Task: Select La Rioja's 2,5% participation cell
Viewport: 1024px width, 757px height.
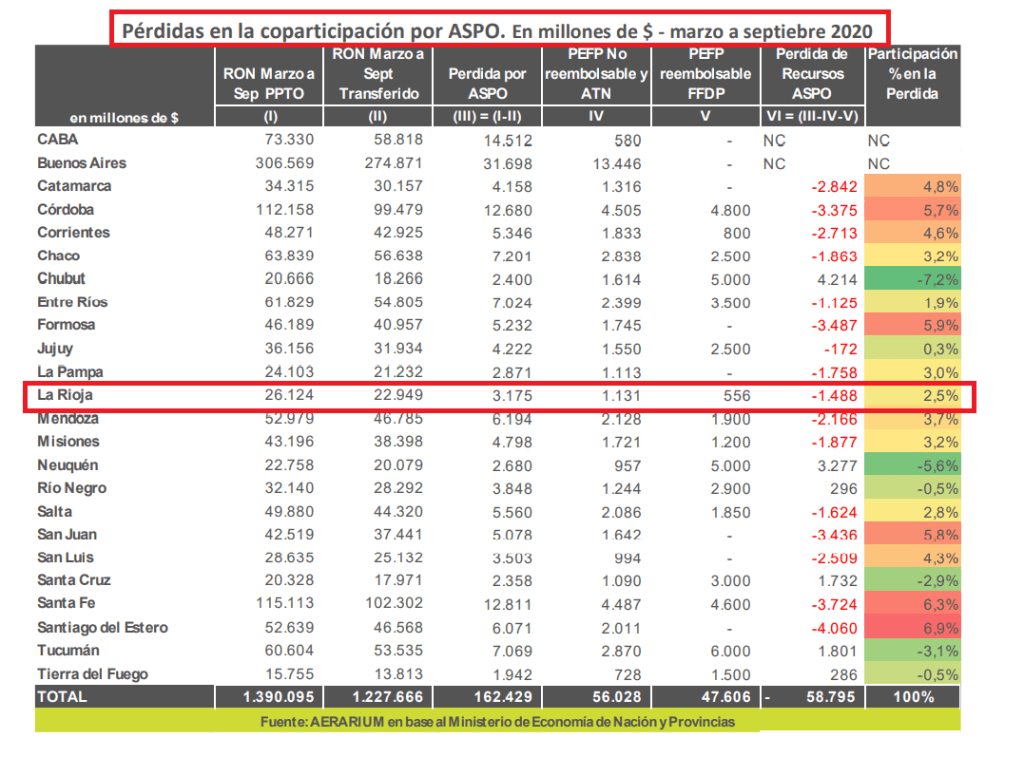Action: pyautogui.click(x=912, y=396)
